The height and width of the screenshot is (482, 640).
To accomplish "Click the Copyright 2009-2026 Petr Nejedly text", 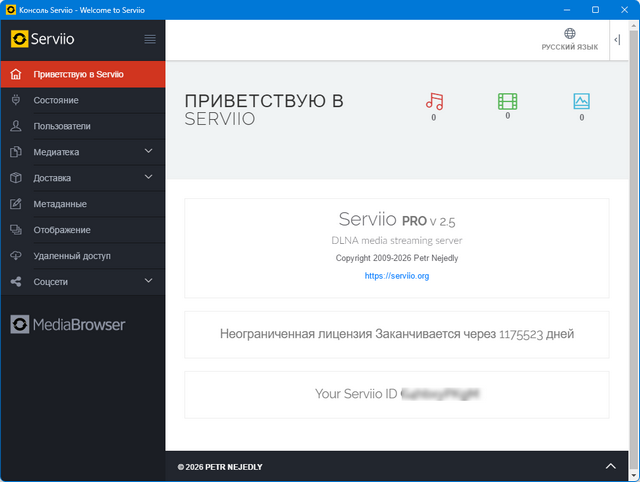I will [x=397, y=258].
